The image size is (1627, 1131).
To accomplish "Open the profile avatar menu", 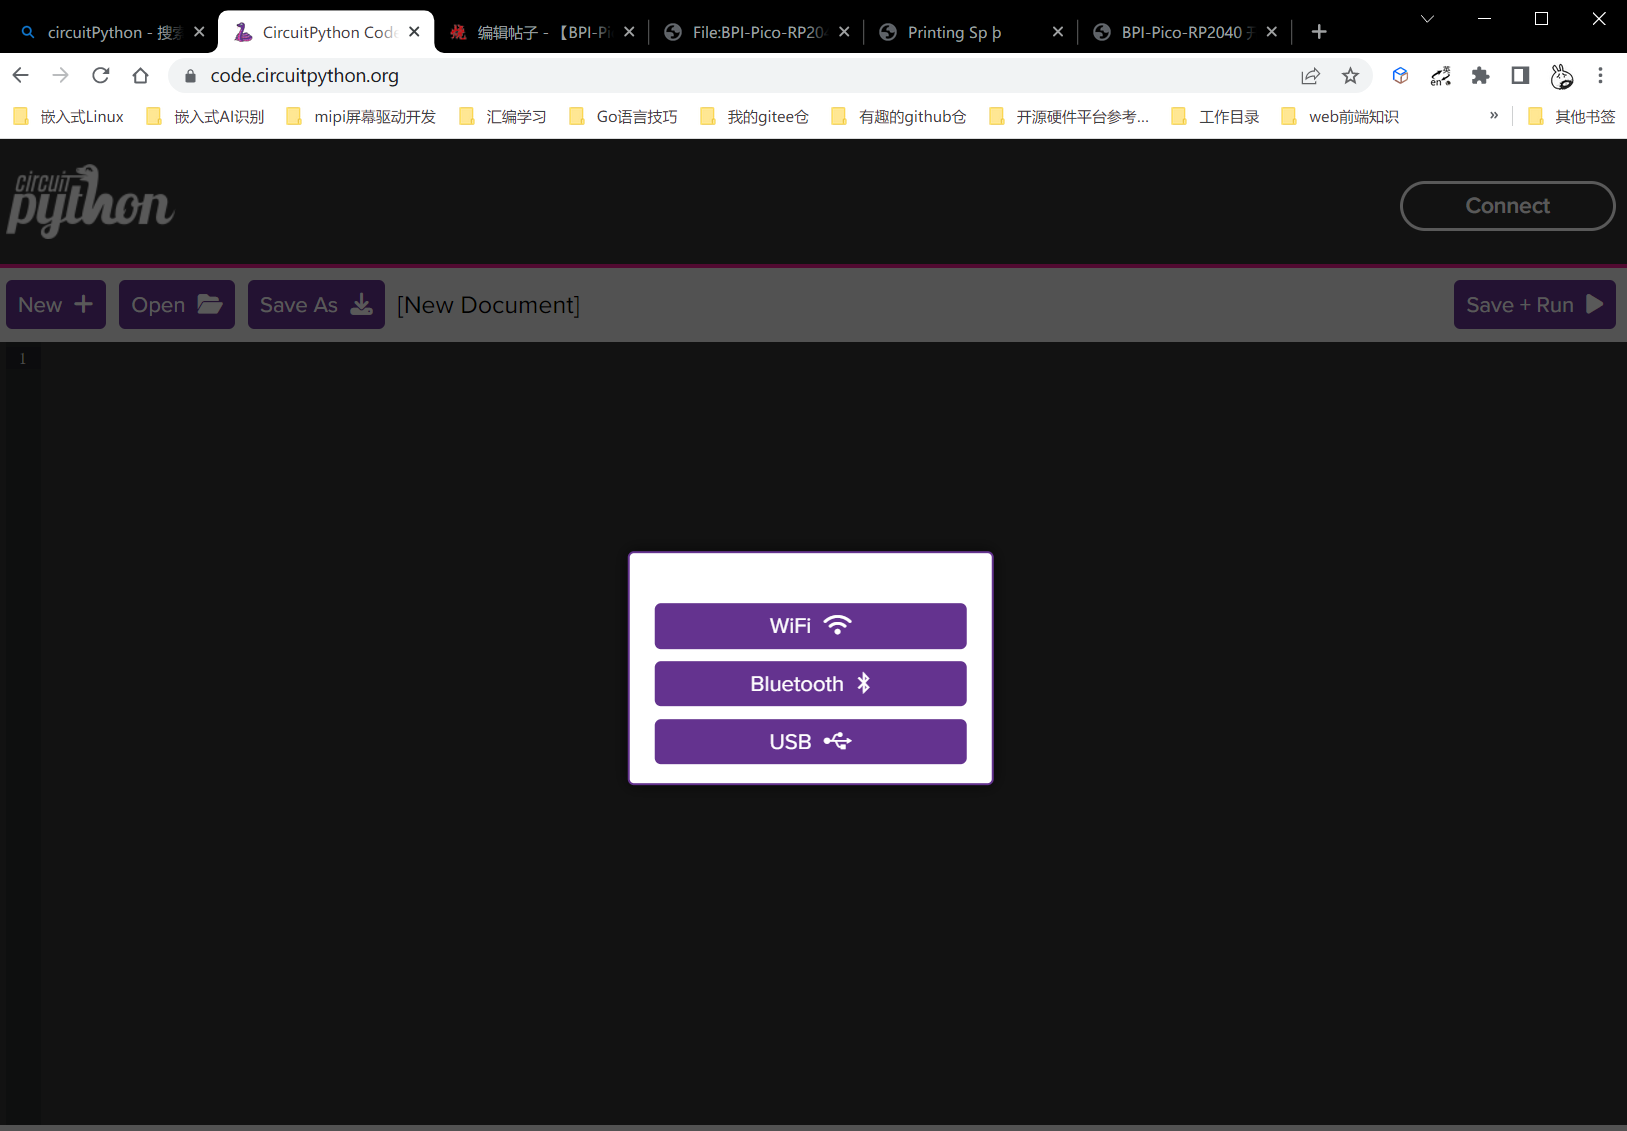I will (x=1561, y=76).
